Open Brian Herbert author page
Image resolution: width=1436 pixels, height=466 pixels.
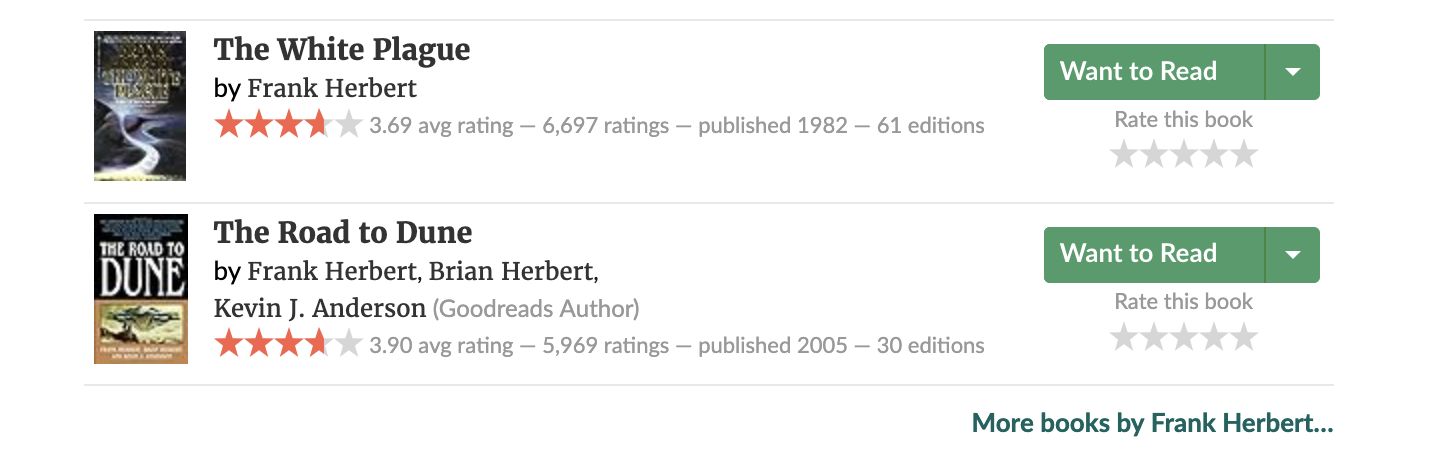tap(512, 271)
